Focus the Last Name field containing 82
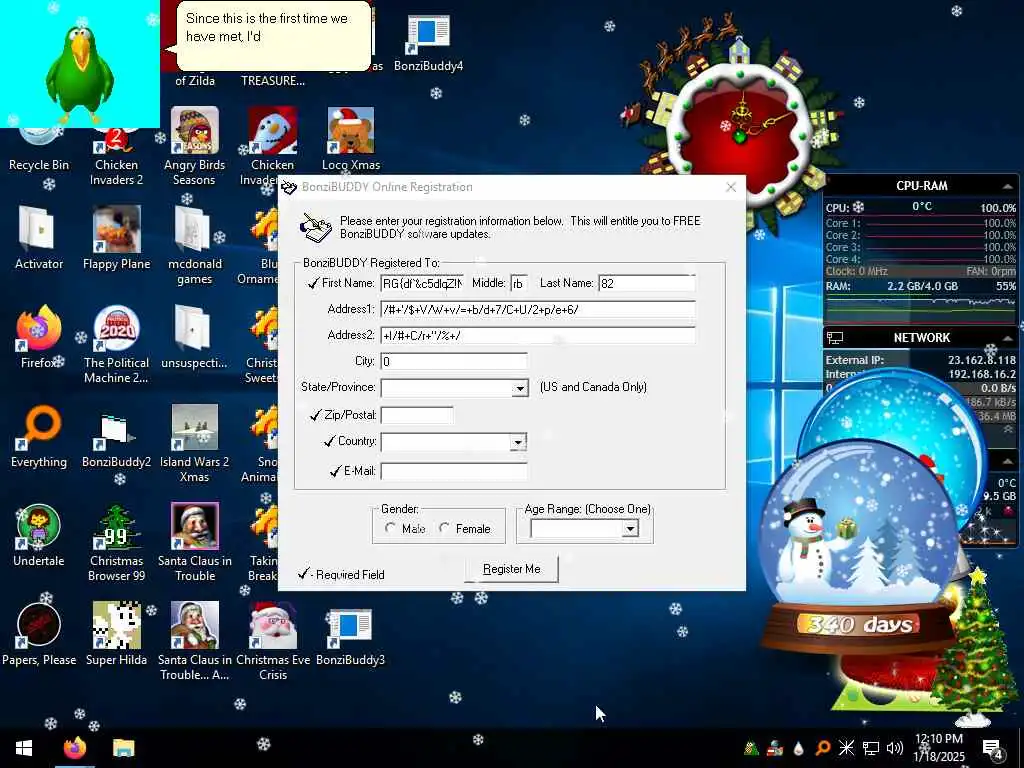 [647, 283]
